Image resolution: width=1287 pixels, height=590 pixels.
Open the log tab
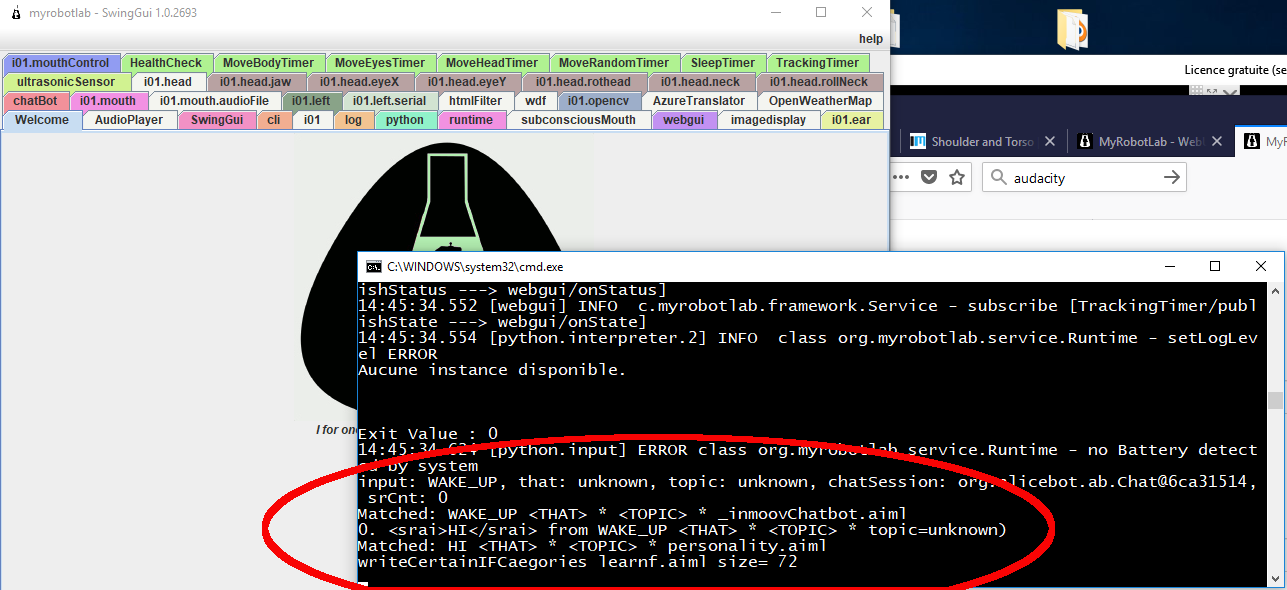tap(354, 120)
